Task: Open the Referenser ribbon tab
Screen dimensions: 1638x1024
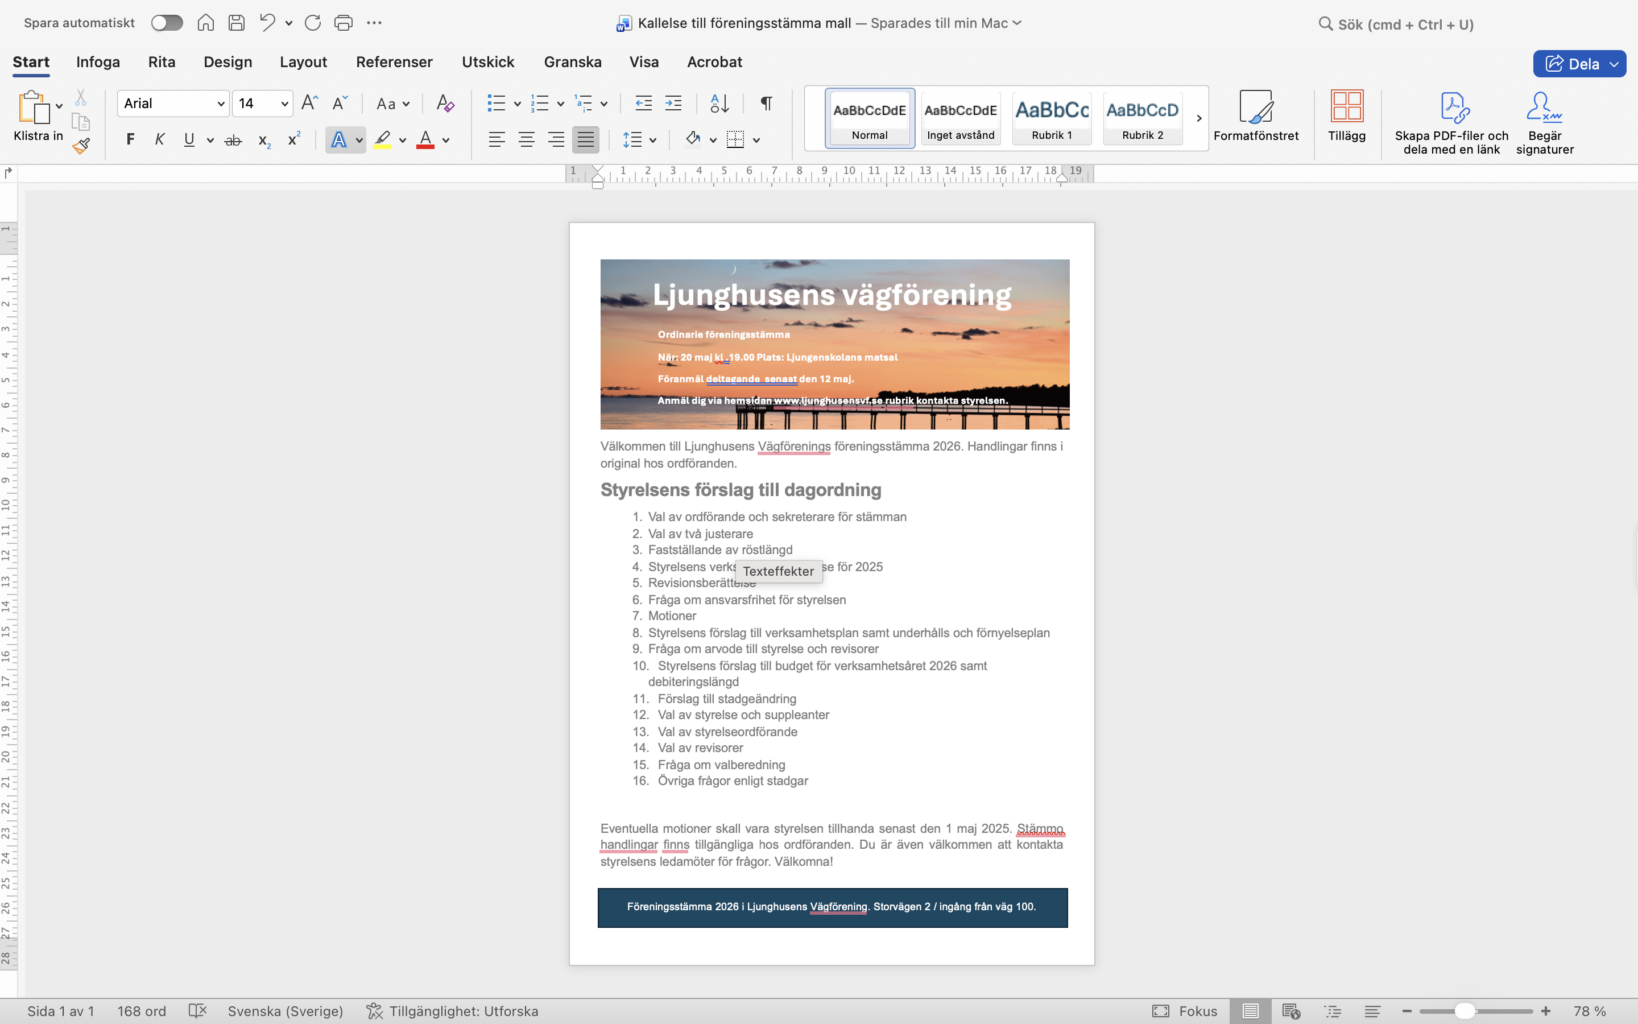Action: (394, 62)
